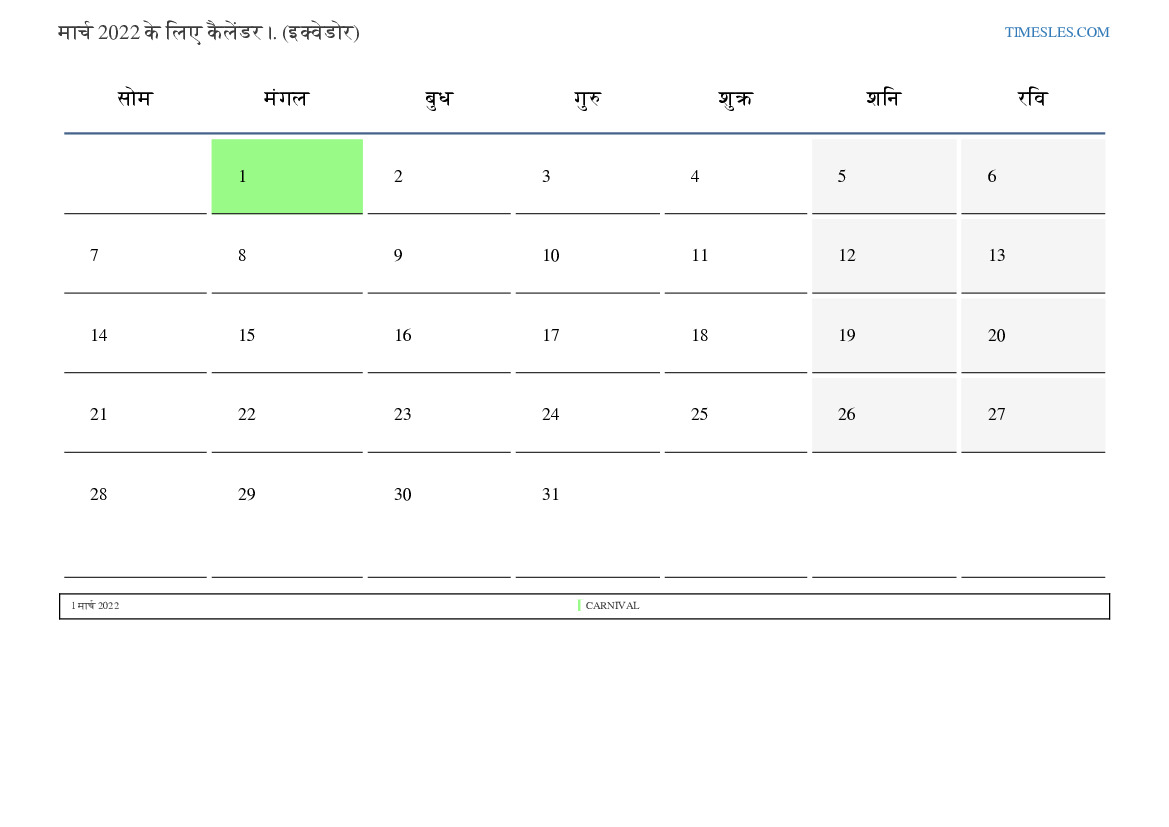Pick date 21 on the calendar
This screenshot has height=827, width=1169.
pos(135,414)
